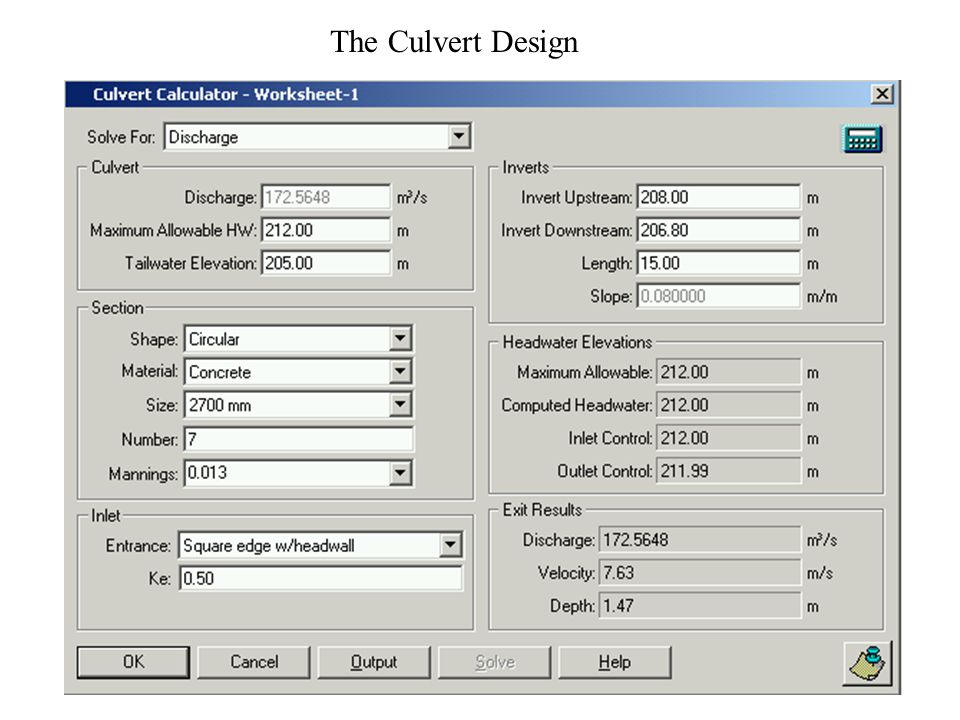Close the Culvert Calculator dialog

pyautogui.click(x=882, y=94)
